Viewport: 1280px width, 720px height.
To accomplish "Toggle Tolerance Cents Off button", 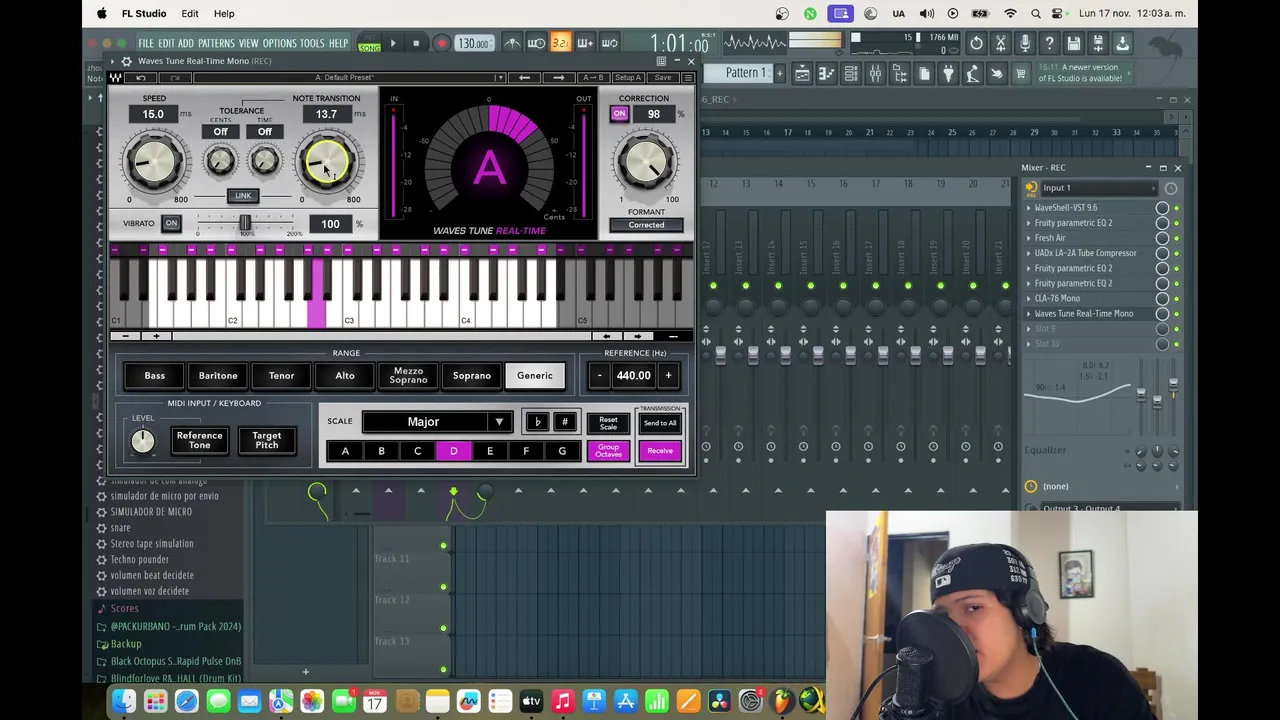I will click(x=220, y=131).
